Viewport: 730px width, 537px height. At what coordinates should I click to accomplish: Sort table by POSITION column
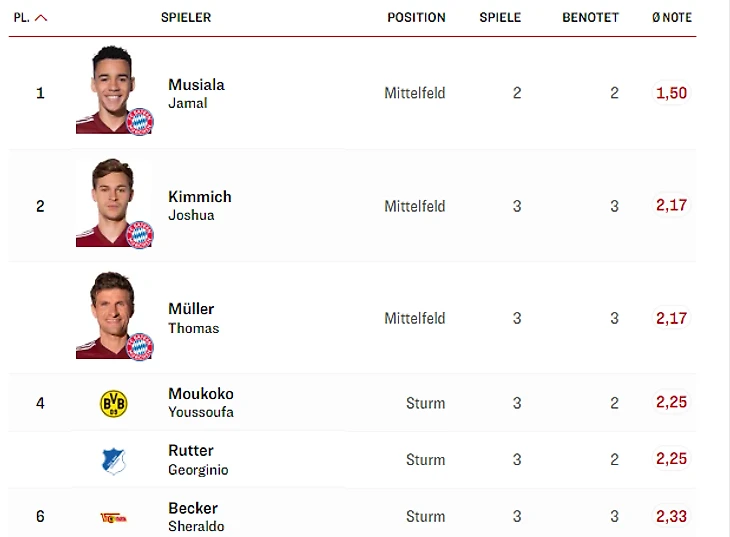click(416, 18)
